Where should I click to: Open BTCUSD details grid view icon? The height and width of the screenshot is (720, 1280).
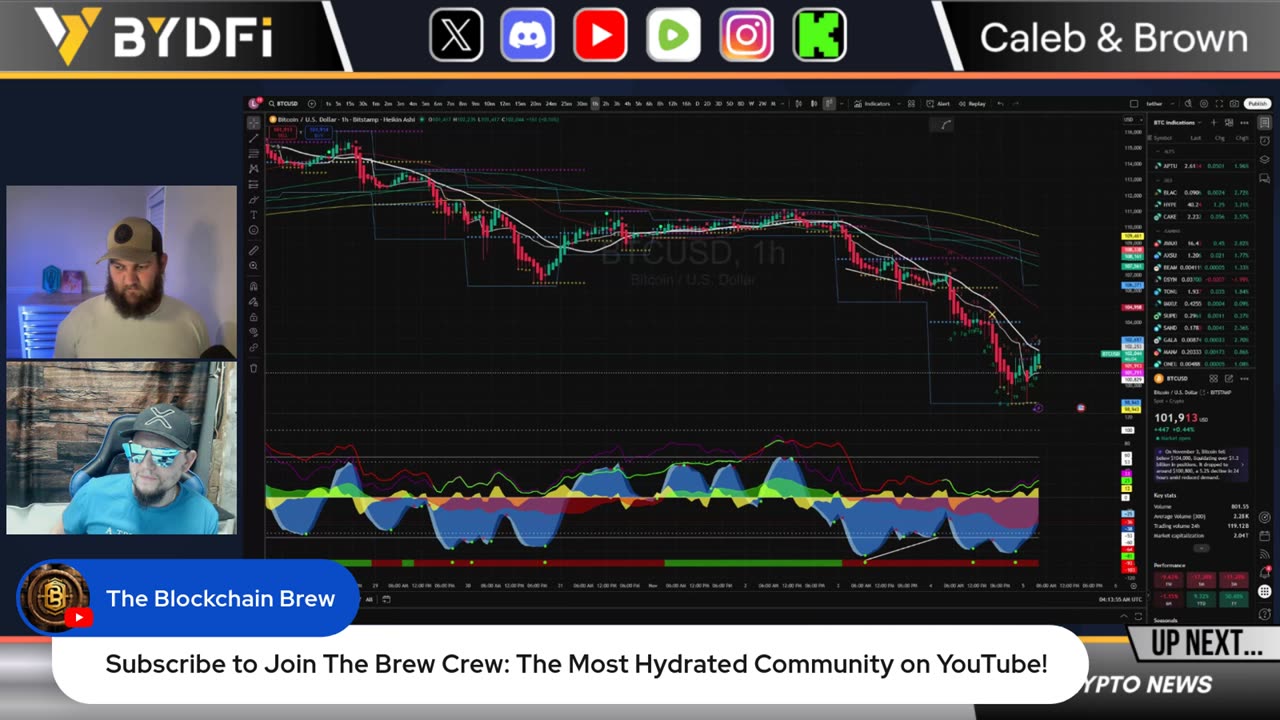tap(1213, 378)
